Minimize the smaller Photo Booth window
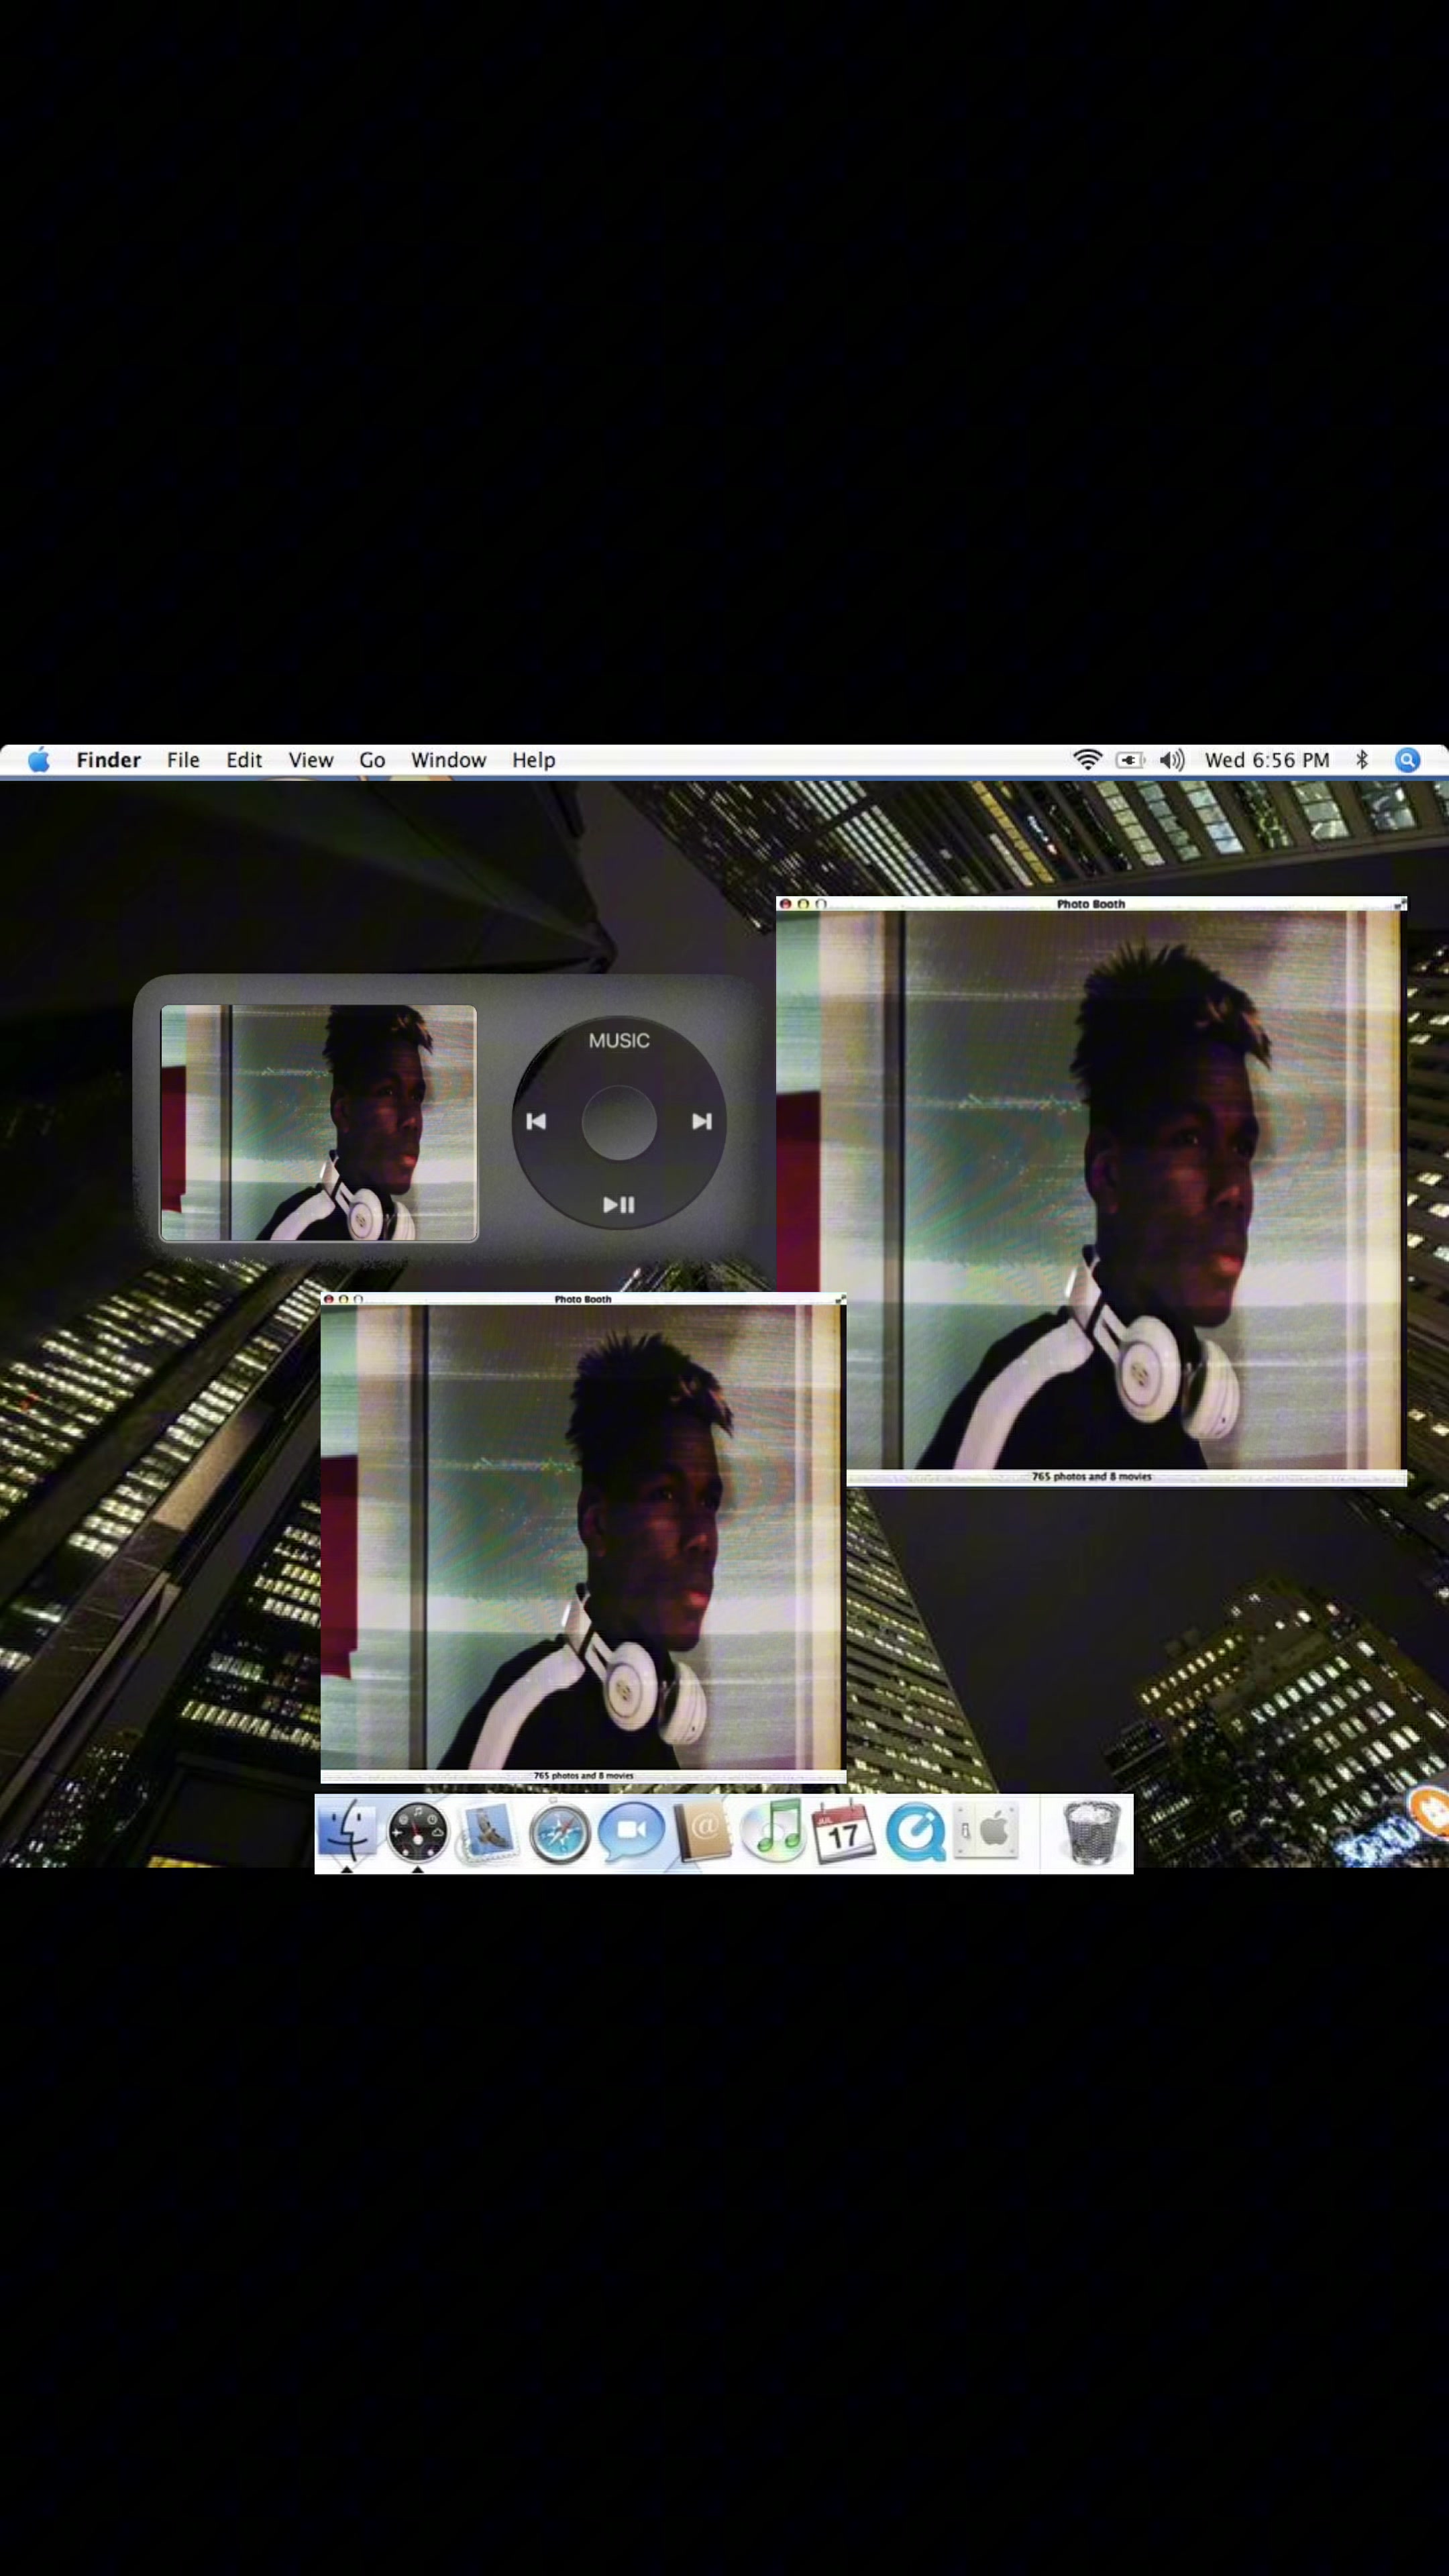 tap(343, 1299)
